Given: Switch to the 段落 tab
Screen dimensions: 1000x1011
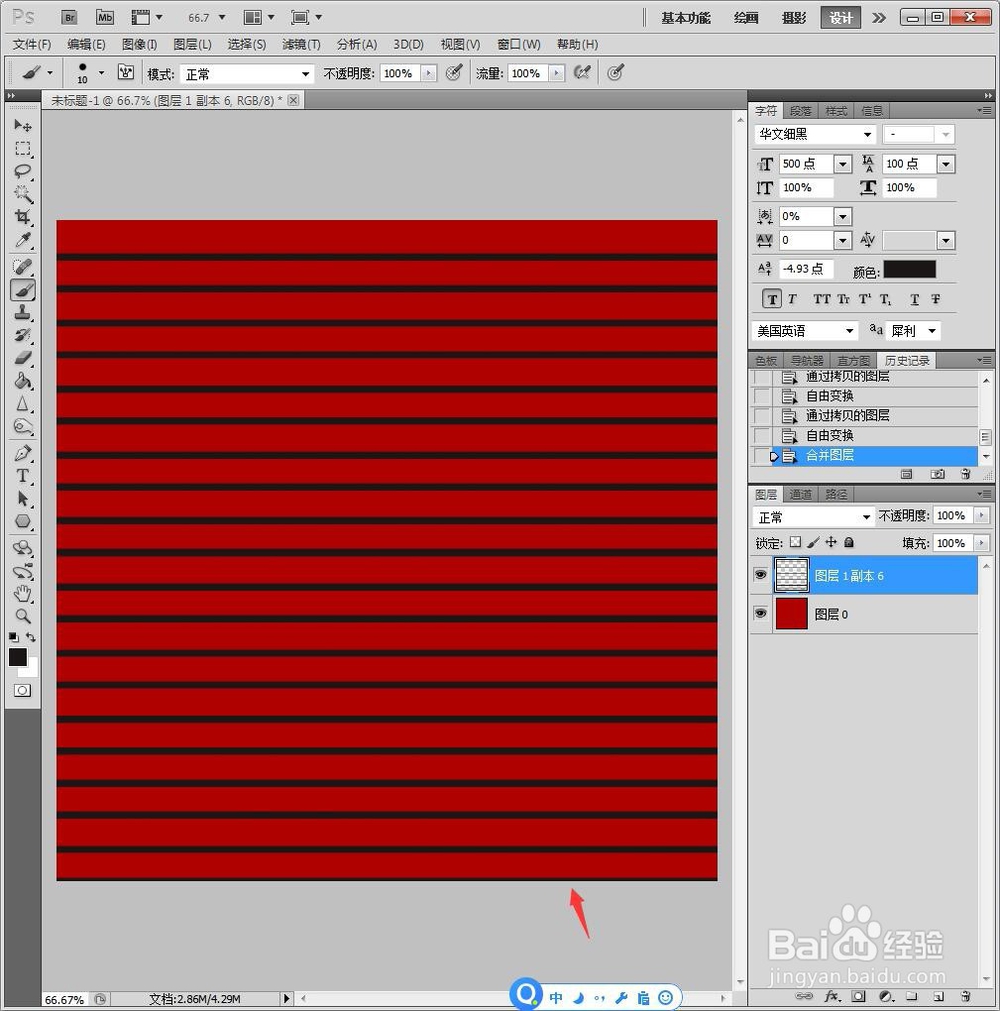Looking at the screenshot, I should (800, 111).
